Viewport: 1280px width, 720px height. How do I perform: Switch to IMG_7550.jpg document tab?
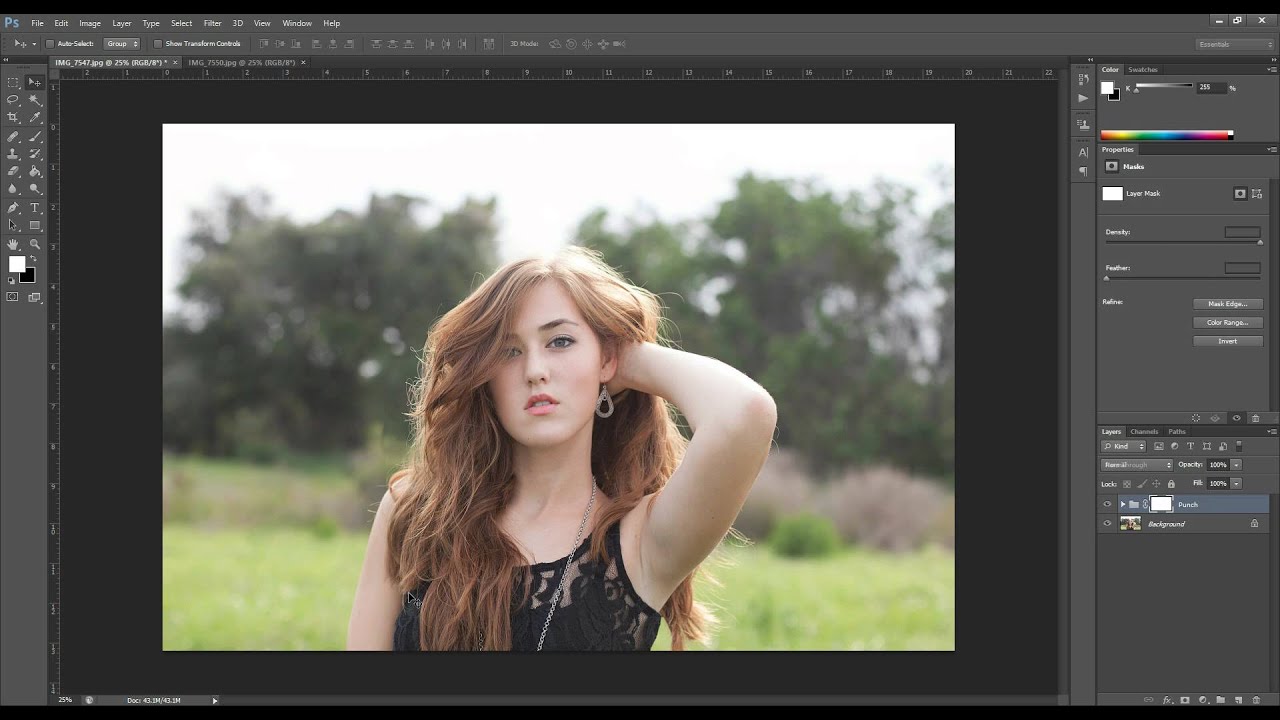tap(241, 62)
